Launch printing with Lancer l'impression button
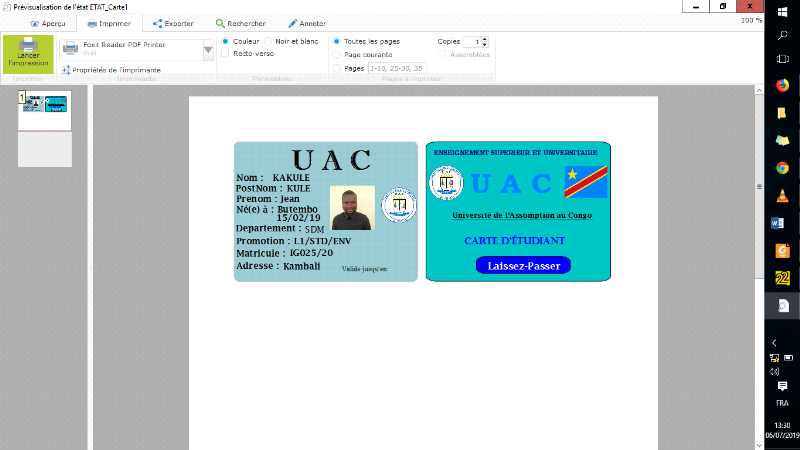Screen dimensions: 800x450 [28, 55]
